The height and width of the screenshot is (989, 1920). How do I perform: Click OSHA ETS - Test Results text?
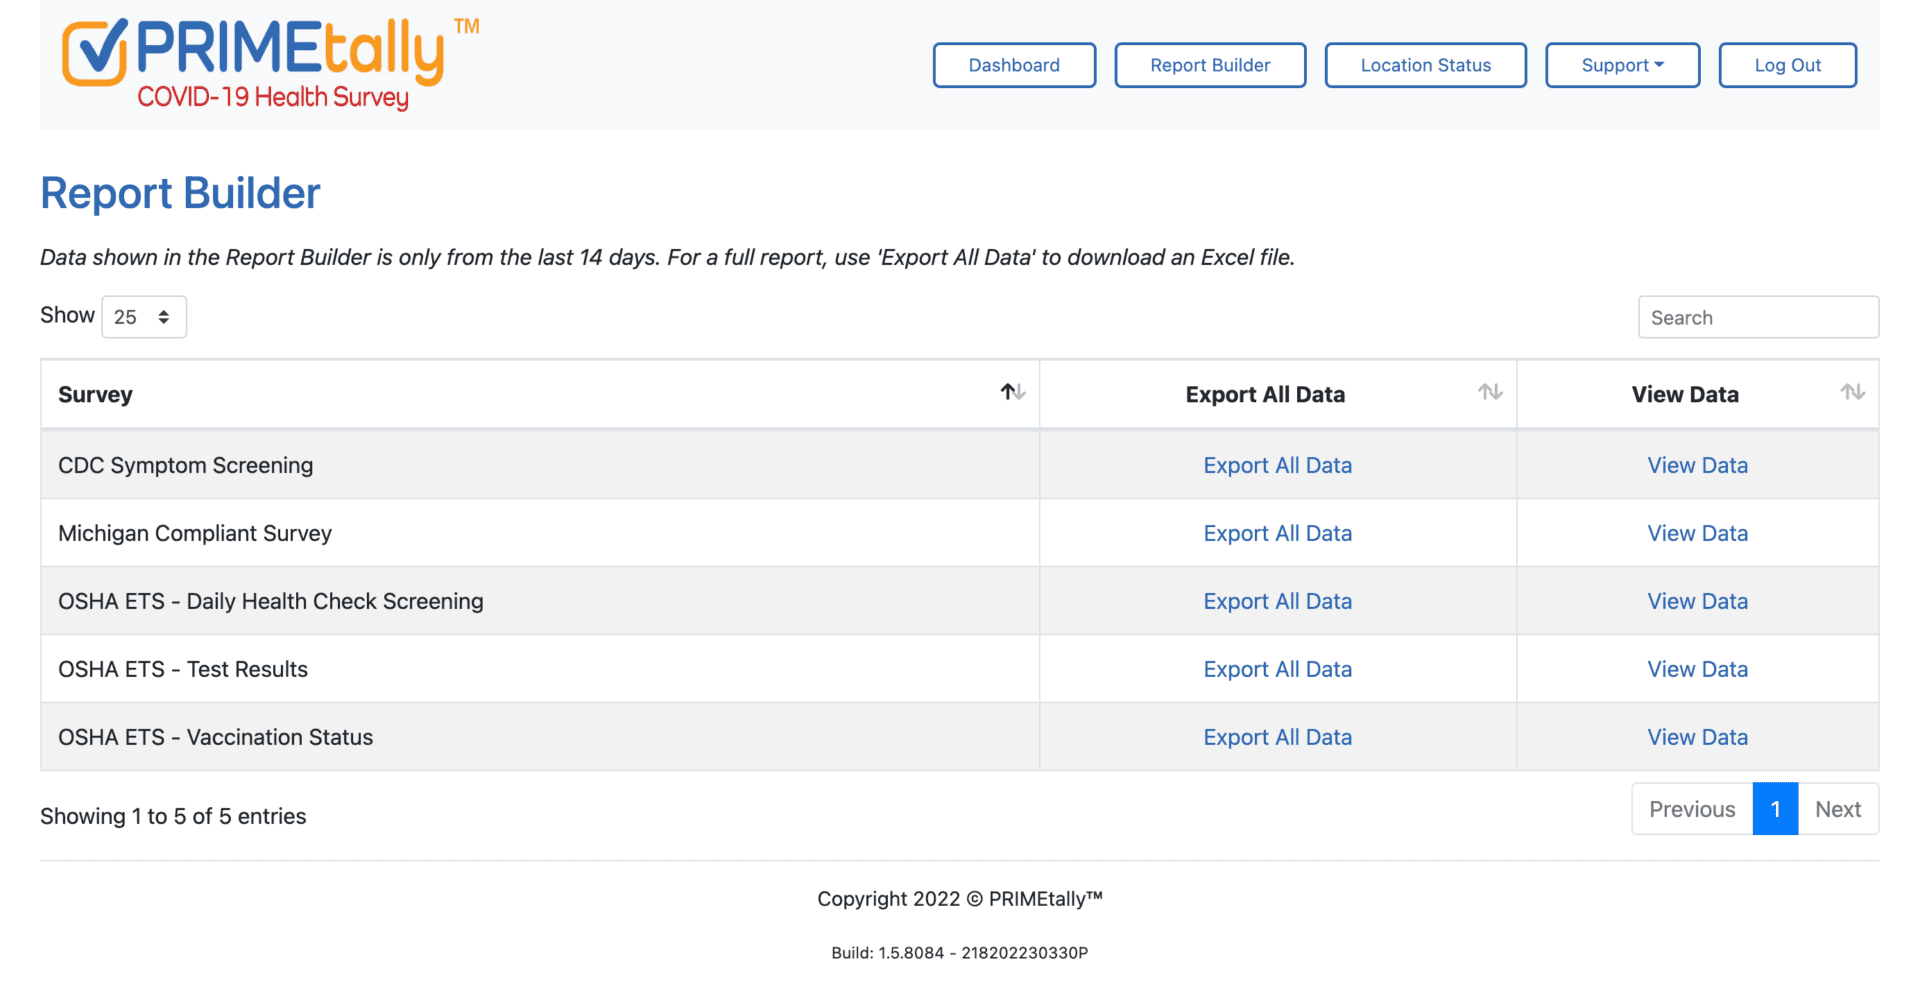click(183, 669)
